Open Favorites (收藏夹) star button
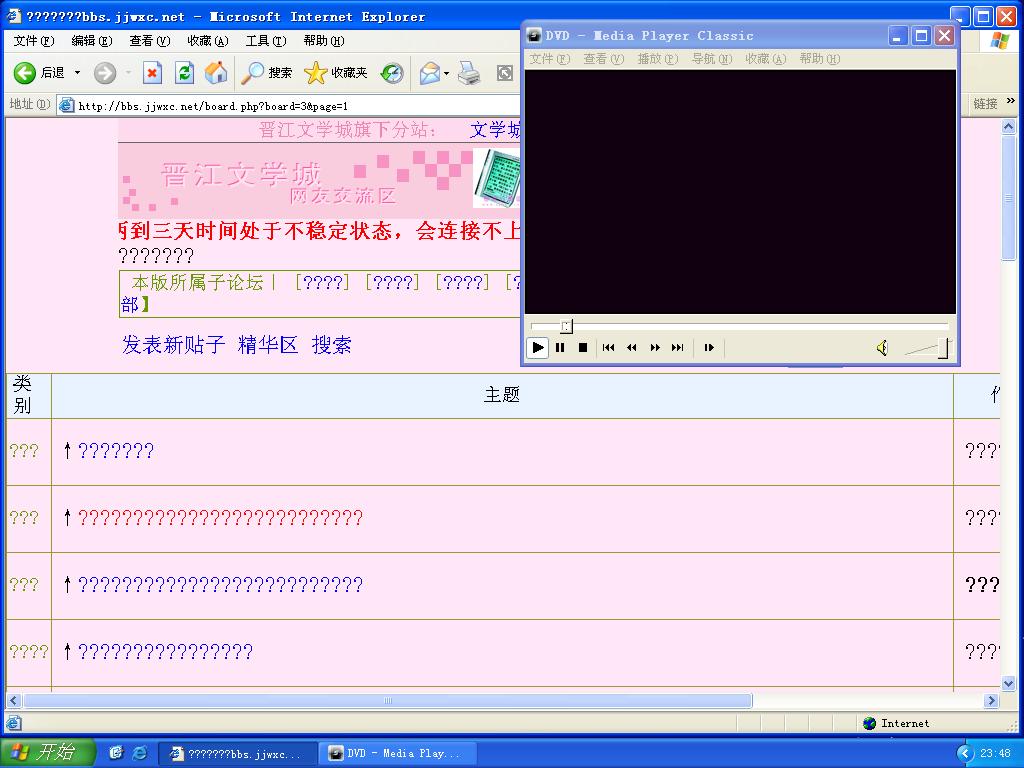 [336, 72]
